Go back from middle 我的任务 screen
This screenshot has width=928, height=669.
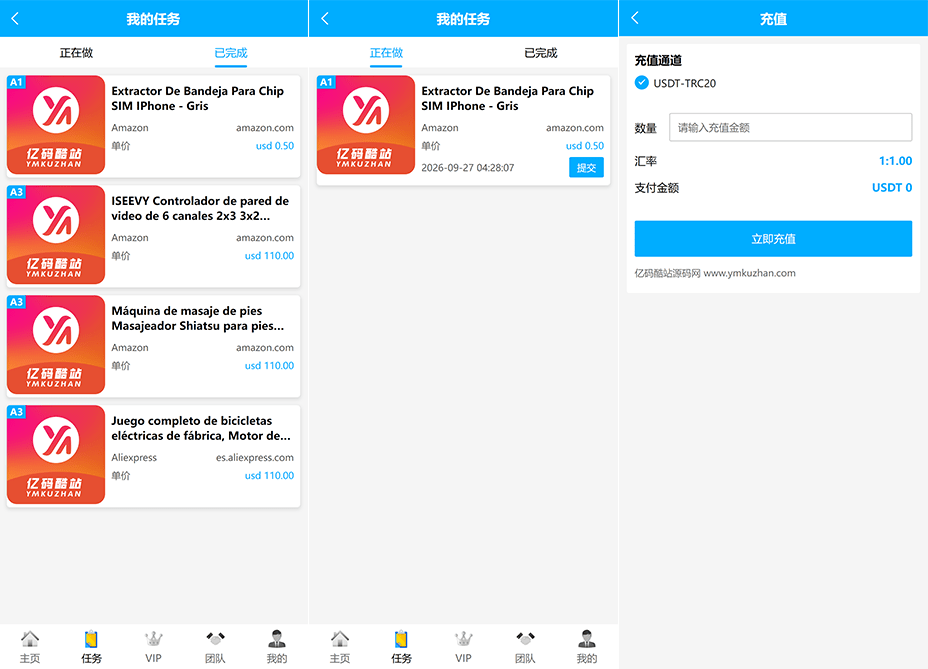click(x=325, y=18)
